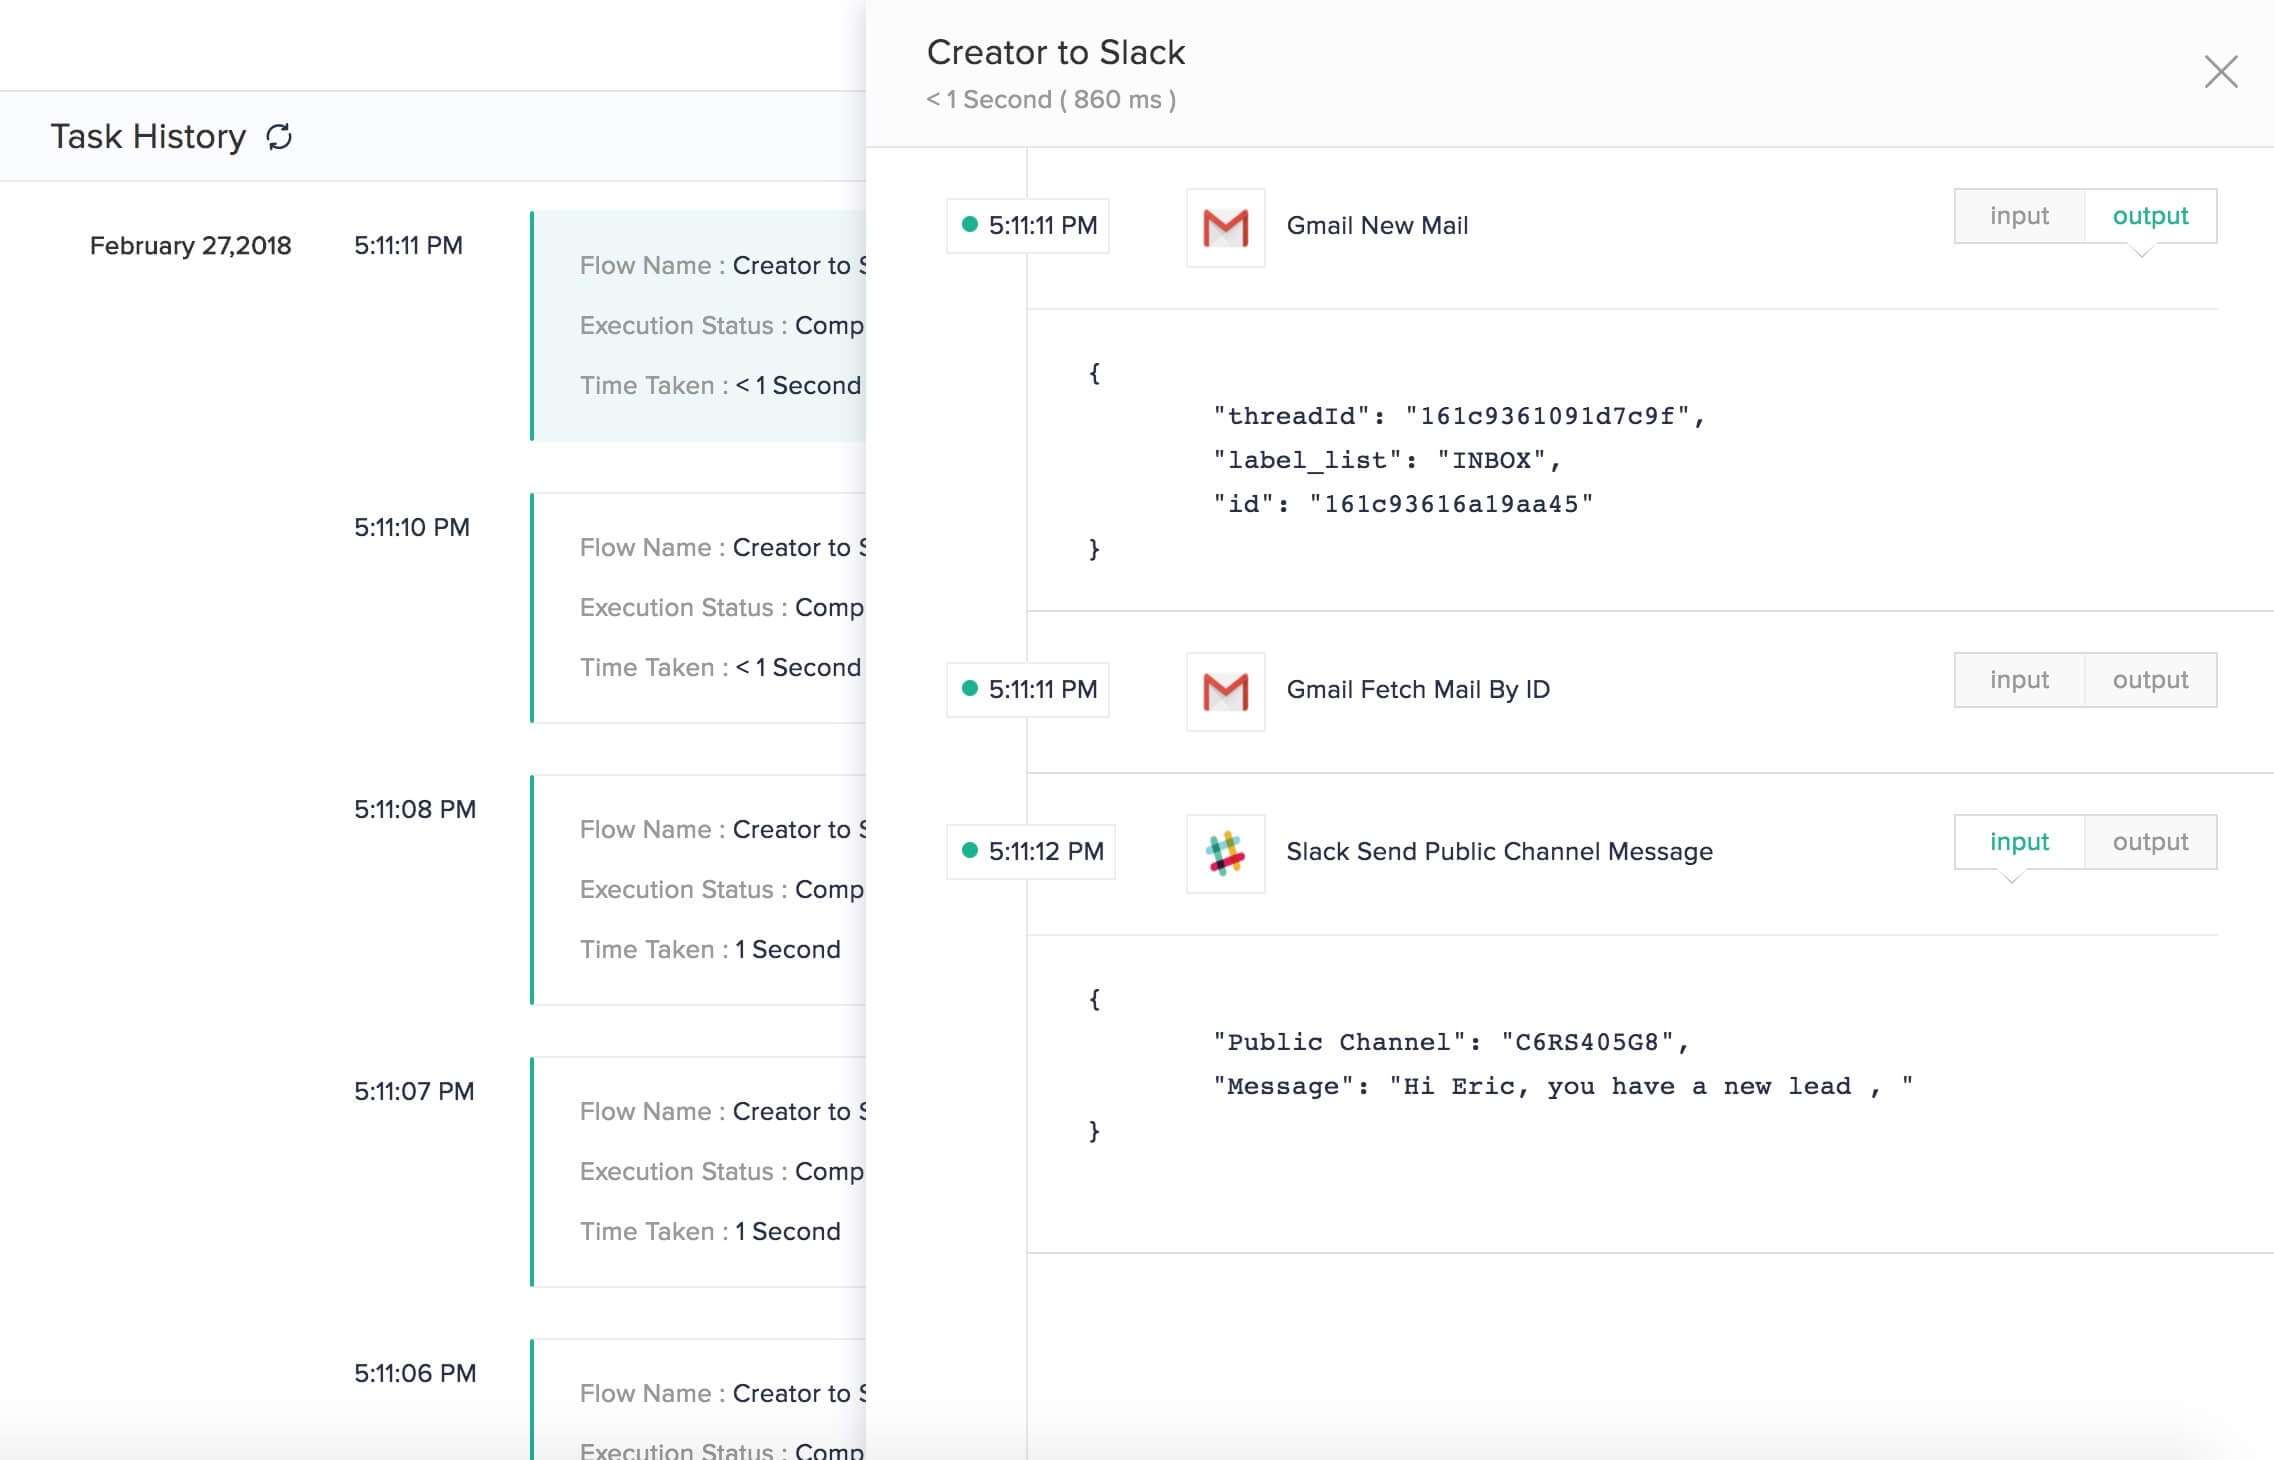This screenshot has width=2274, height=1460.
Task: Click the "Slack Send Public Channel Message" title
Action: pos(1499,852)
